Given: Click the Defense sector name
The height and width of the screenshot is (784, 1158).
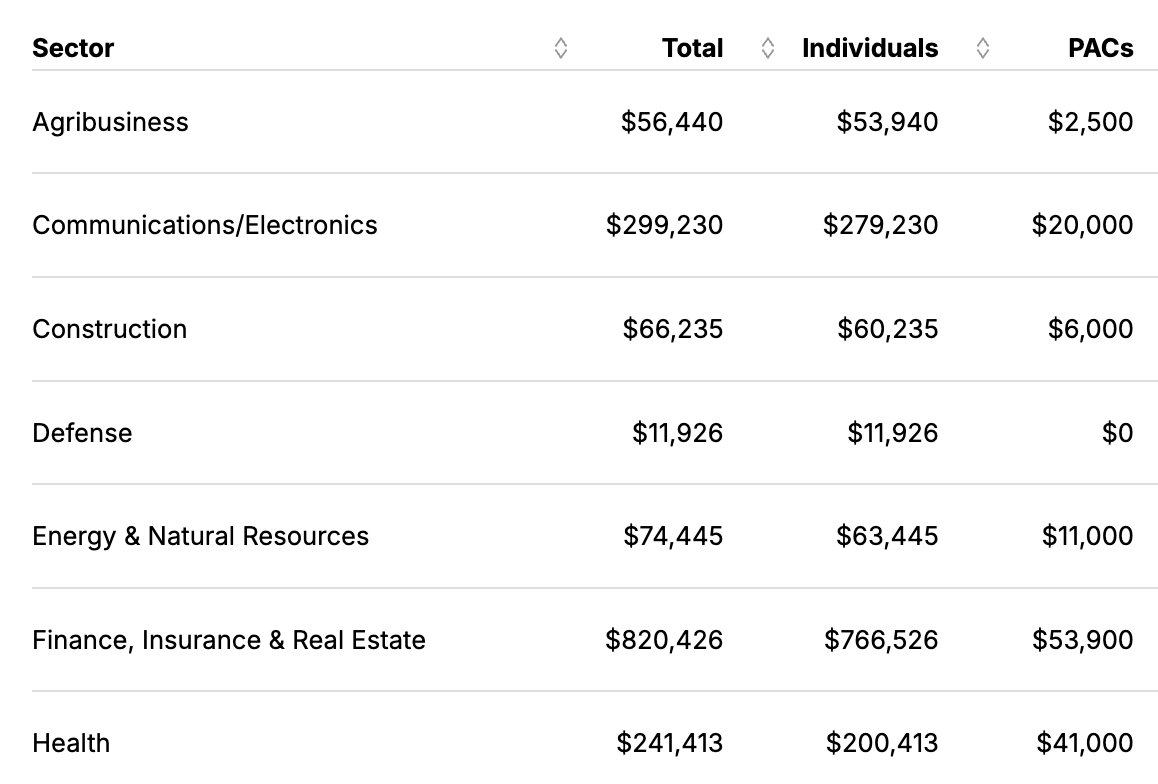Looking at the screenshot, I should coord(82,433).
